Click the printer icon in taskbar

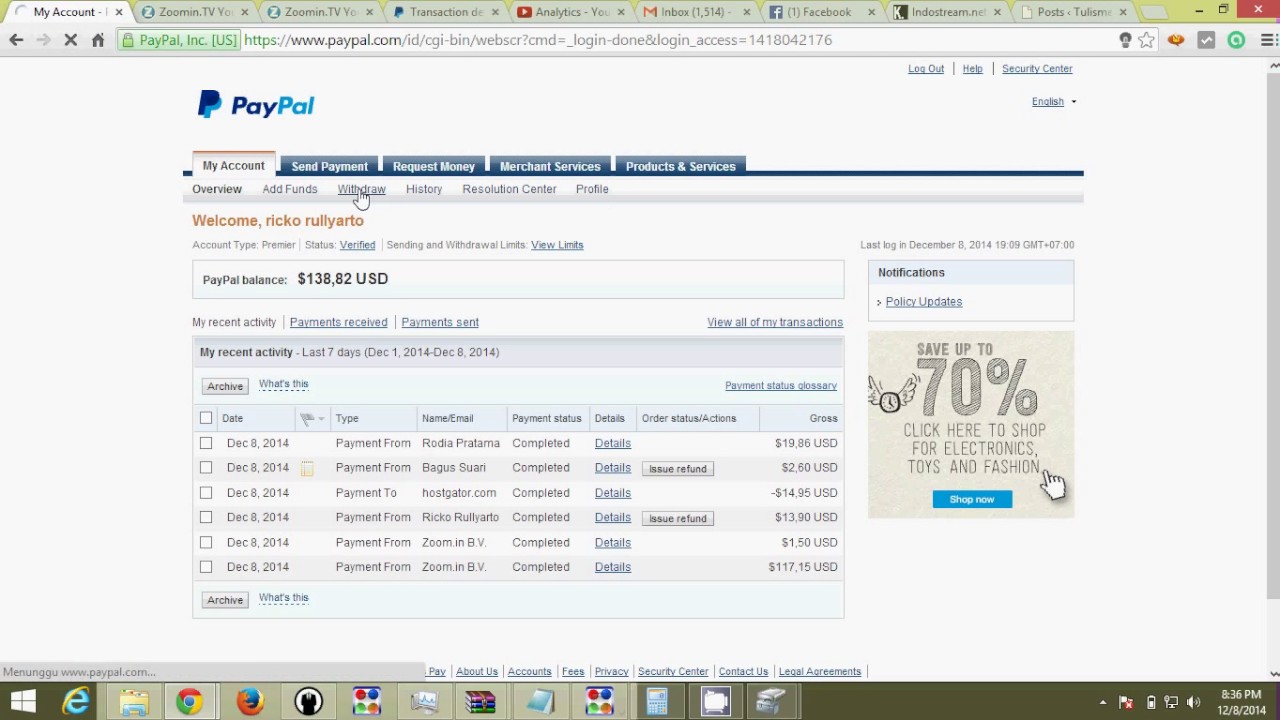[x=772, y=701]
